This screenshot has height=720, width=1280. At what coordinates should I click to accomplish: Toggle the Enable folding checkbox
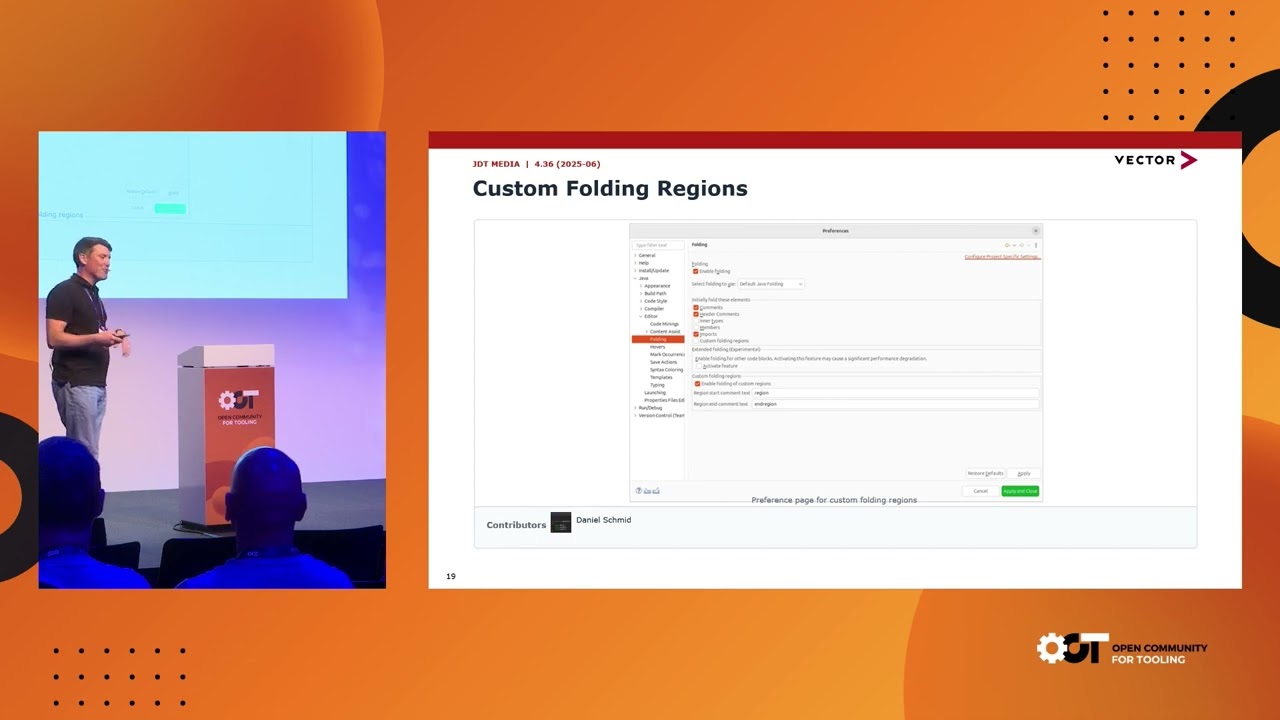[x=696, y=271]
